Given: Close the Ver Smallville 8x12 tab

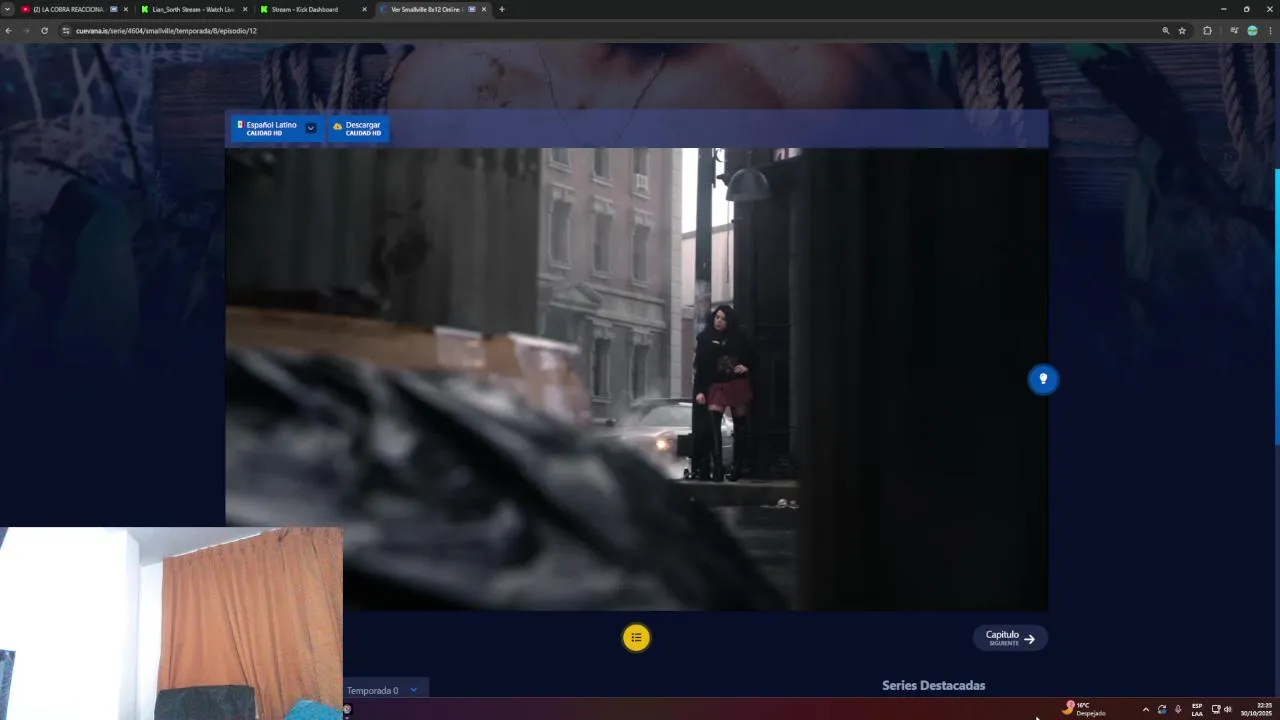Looking at the screenshot, I should coord(484,9).
